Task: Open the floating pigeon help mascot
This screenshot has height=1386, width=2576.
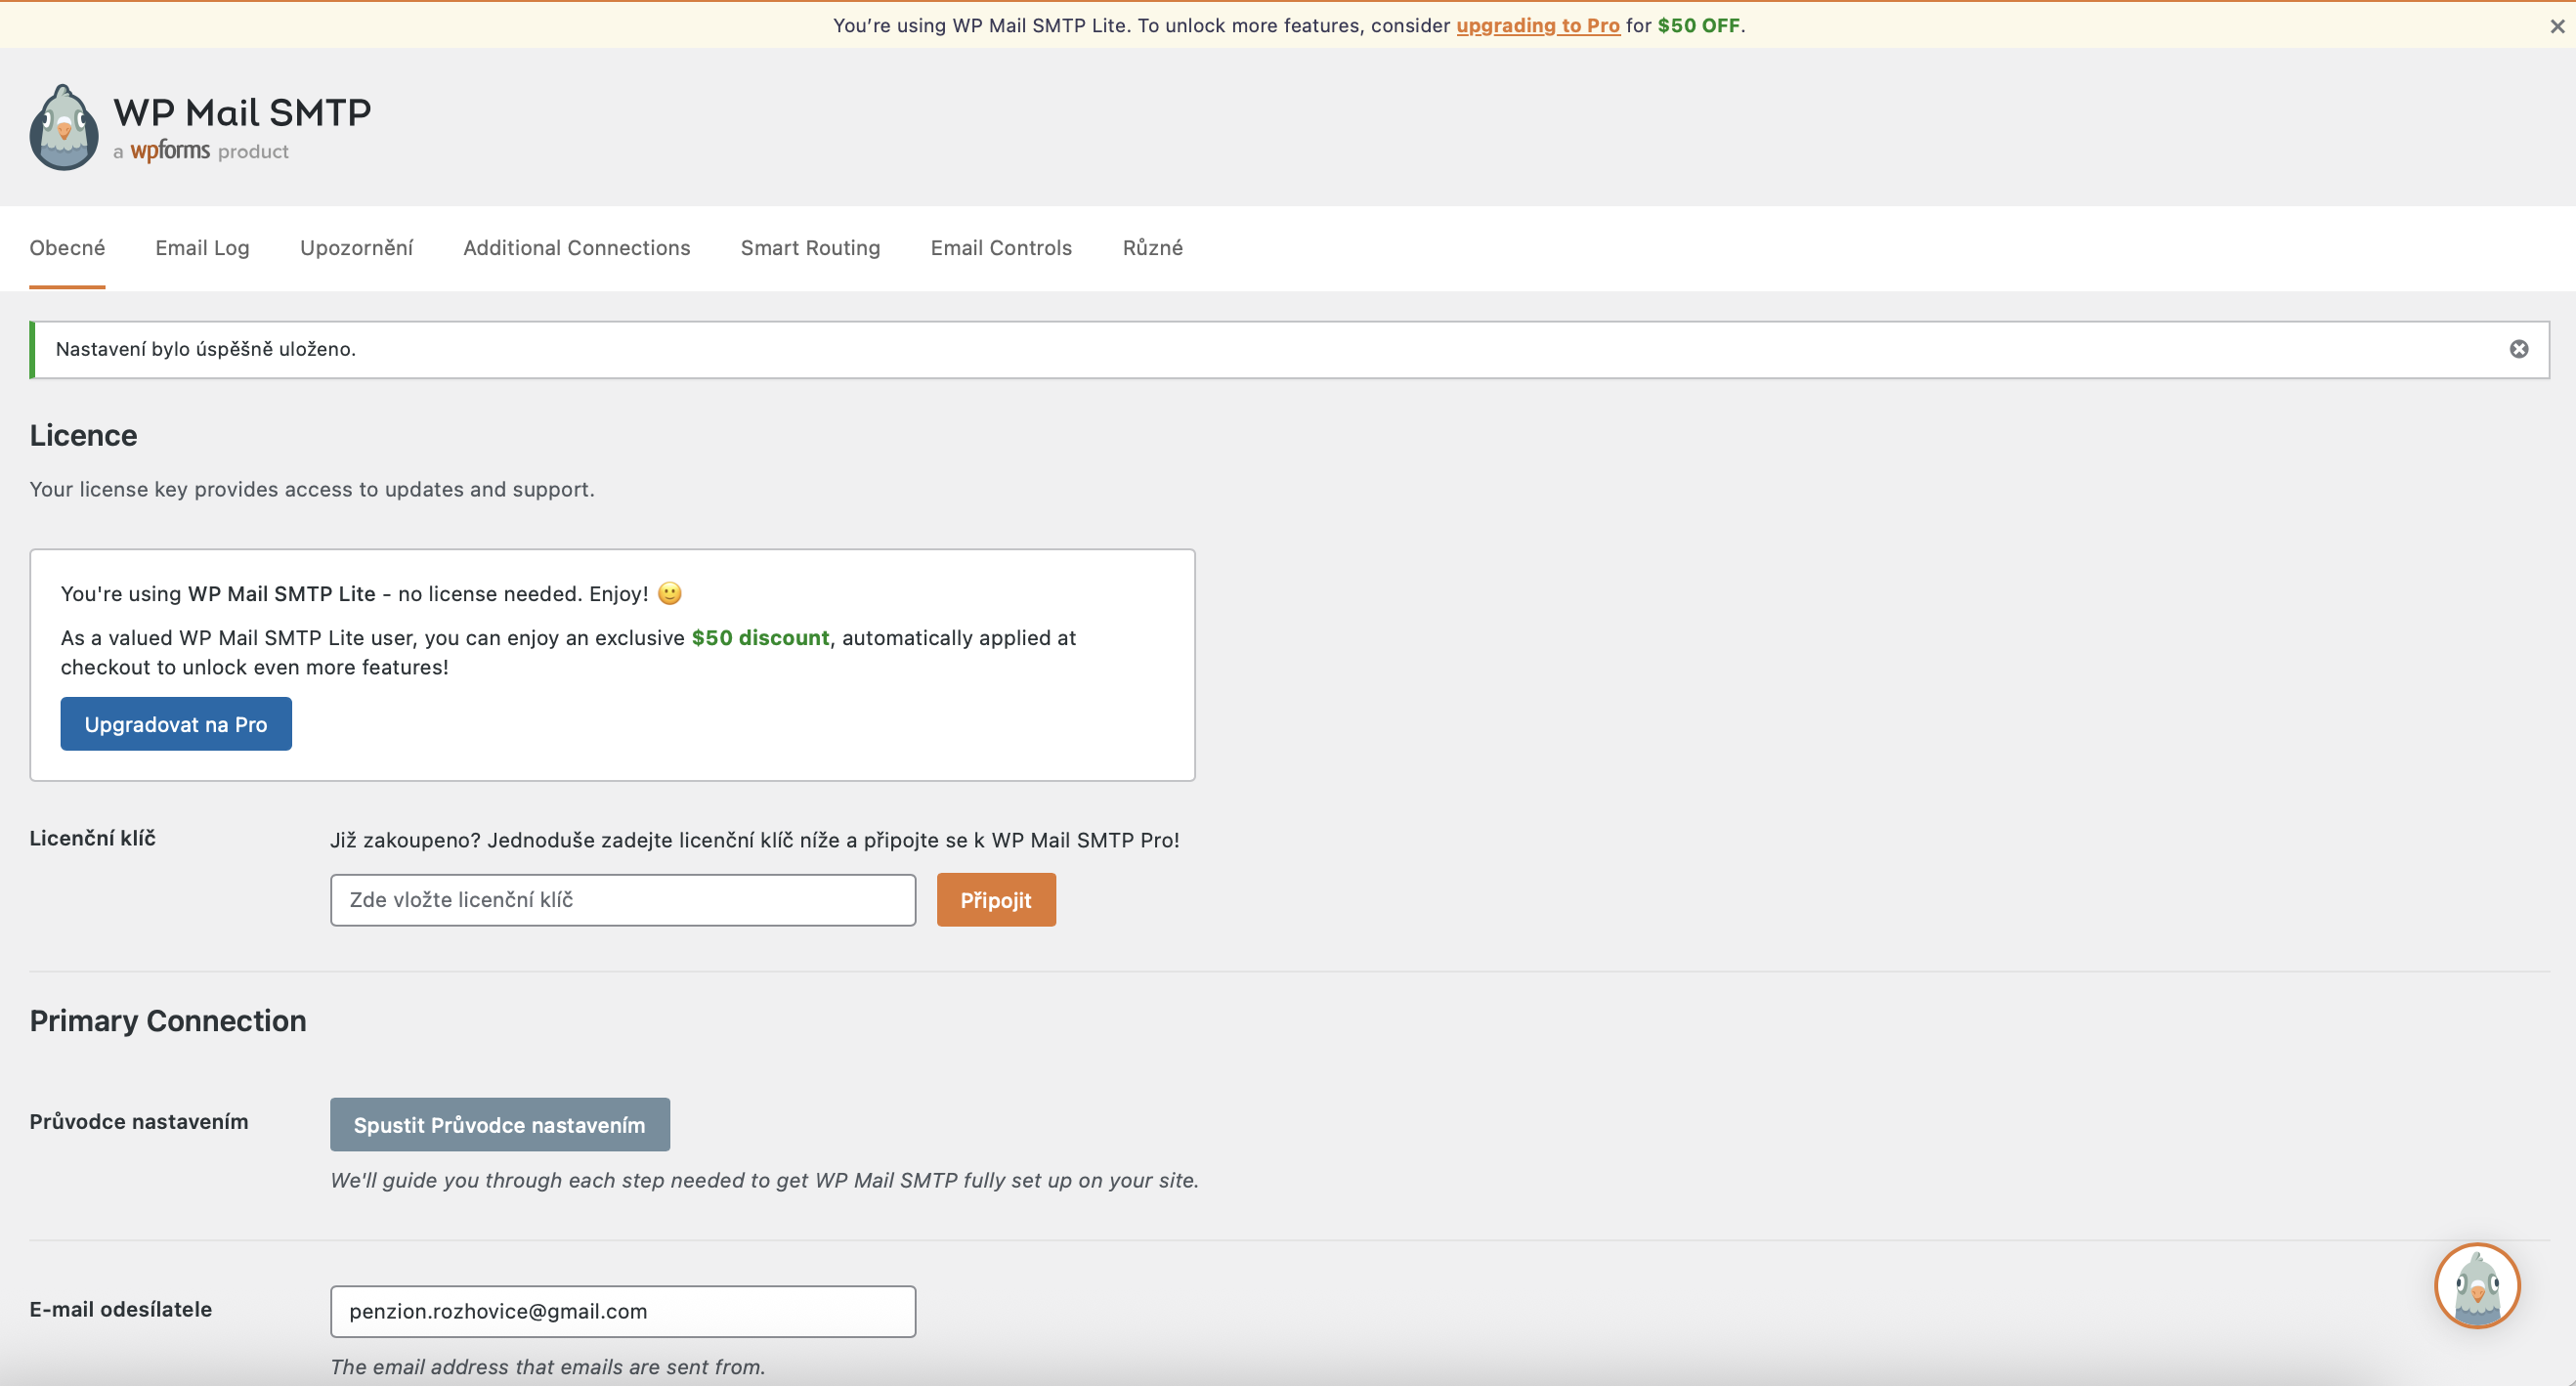Action: [2476, 1285]
